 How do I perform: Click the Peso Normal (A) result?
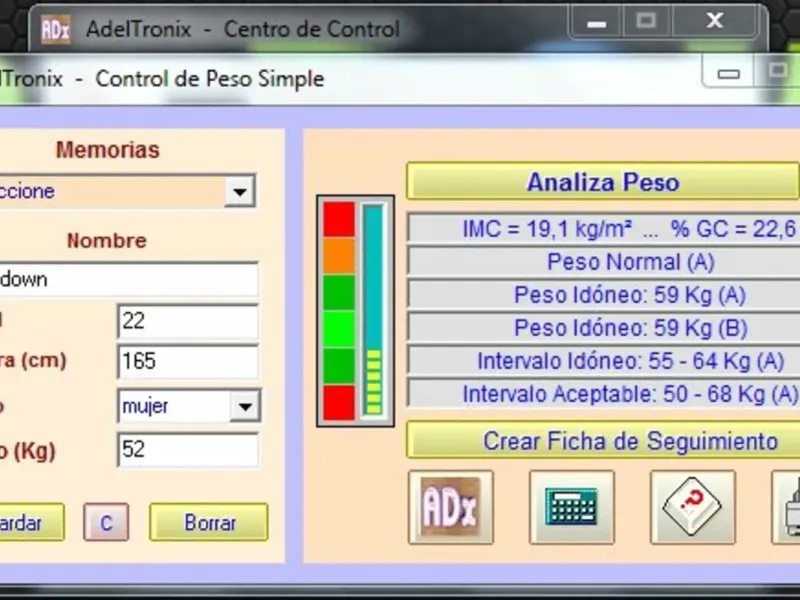coord(603,262)
